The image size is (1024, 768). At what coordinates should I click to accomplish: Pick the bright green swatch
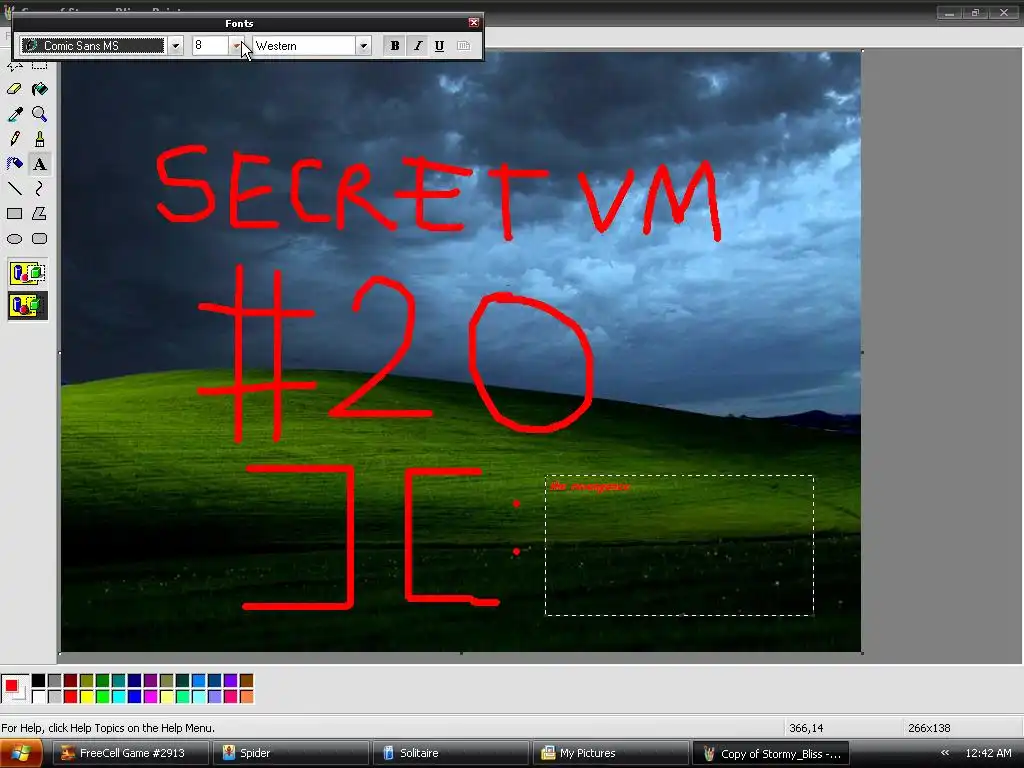(103, 697)
